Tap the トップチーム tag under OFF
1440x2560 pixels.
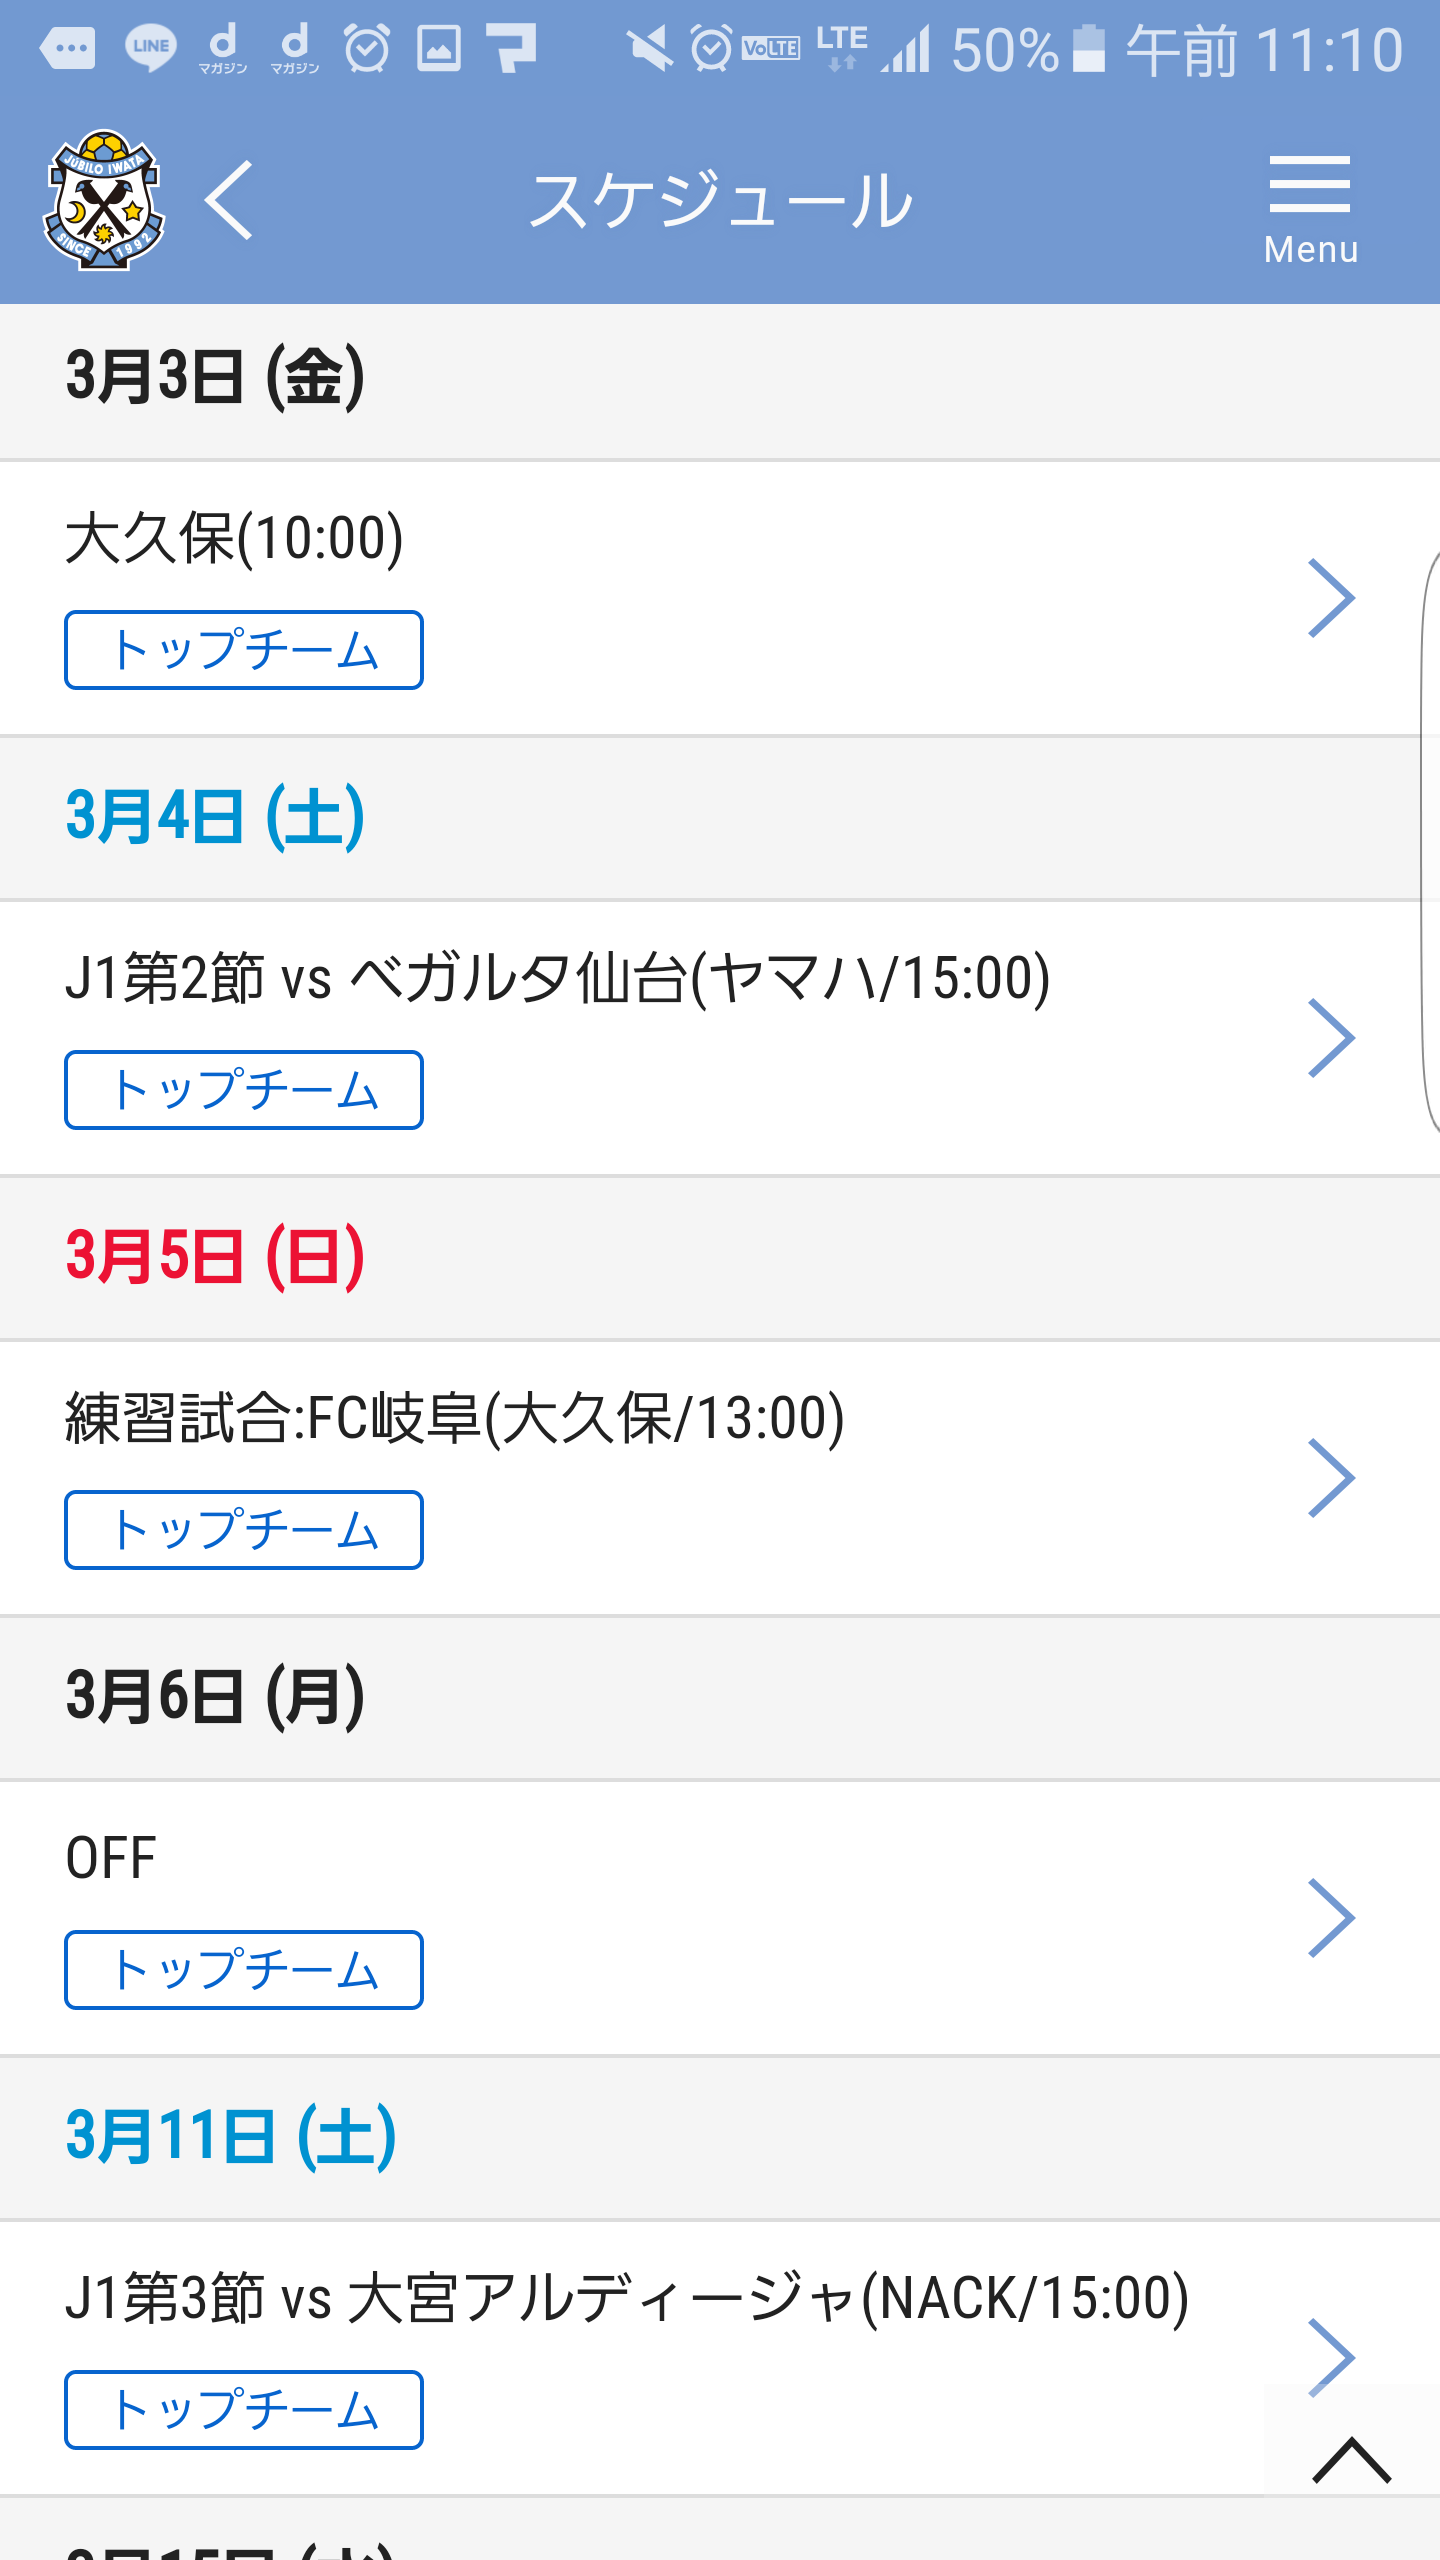[244, 1970]
